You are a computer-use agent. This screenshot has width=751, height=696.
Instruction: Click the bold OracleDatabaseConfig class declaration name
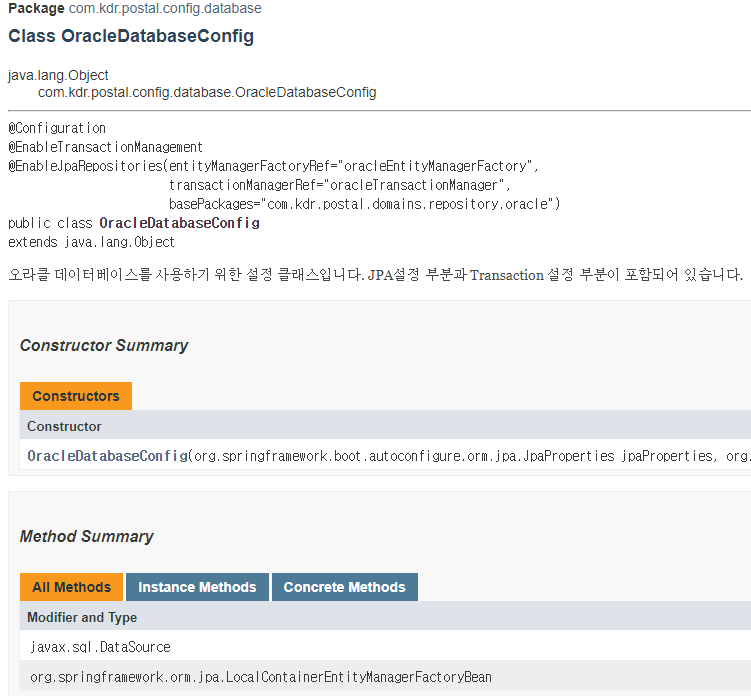click(x=180, y=223)
